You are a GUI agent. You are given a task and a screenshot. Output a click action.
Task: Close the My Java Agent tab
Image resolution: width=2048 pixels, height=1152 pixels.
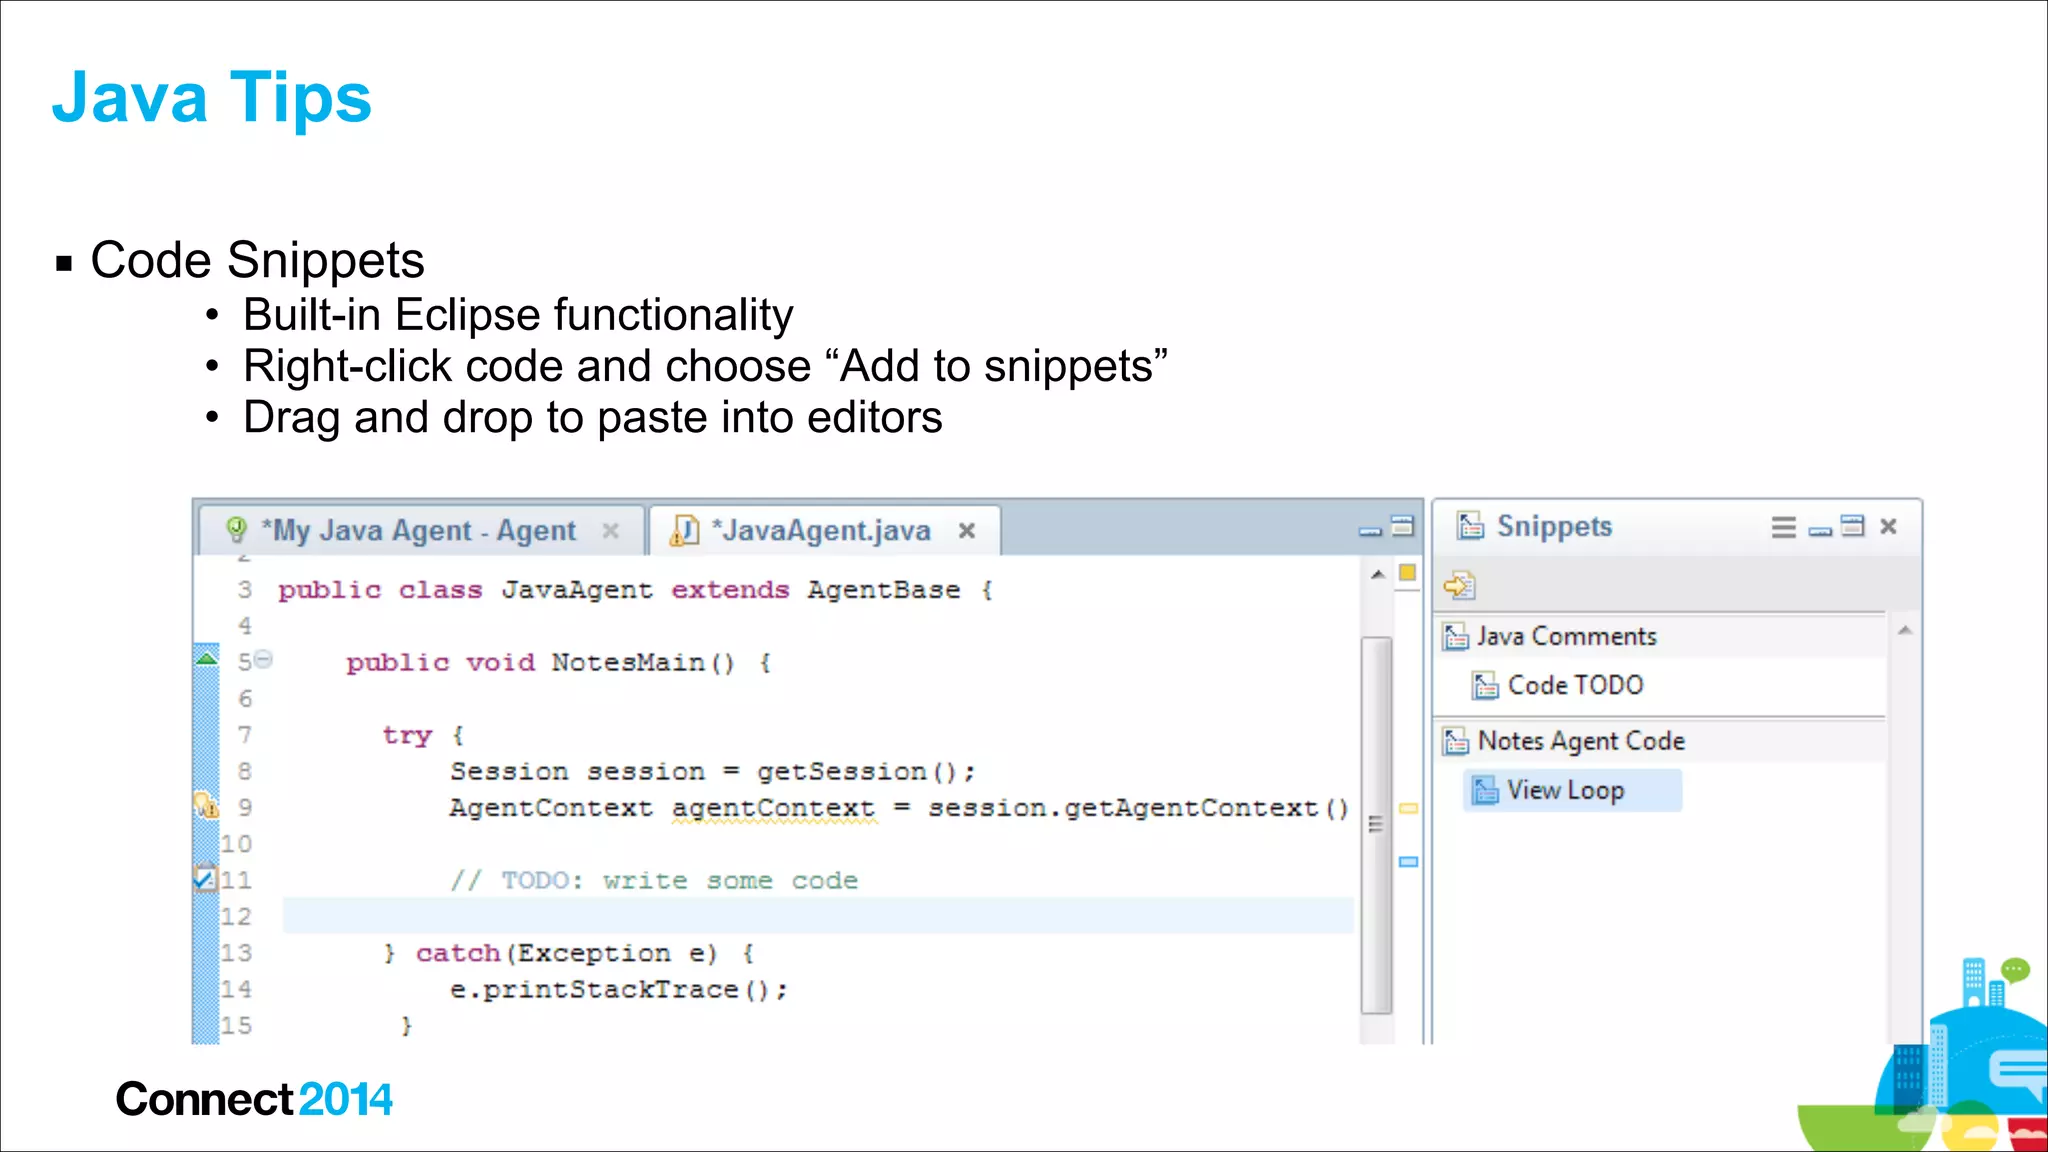pyautogui.click(x=611, y=530)
